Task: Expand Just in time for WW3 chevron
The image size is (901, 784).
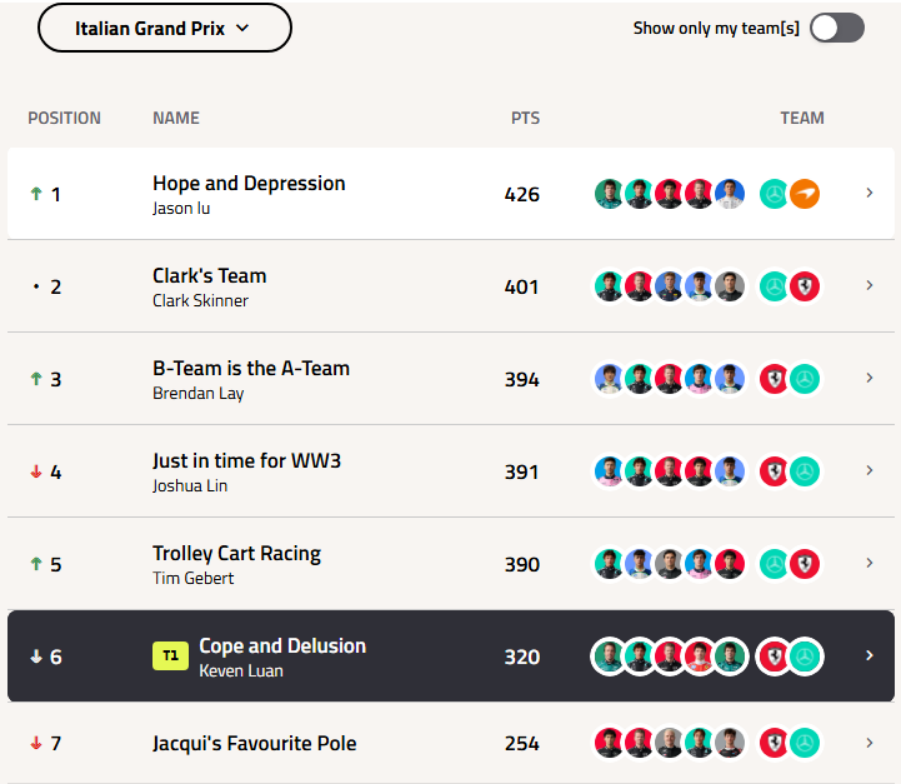Action: click(x=869, y=471)
